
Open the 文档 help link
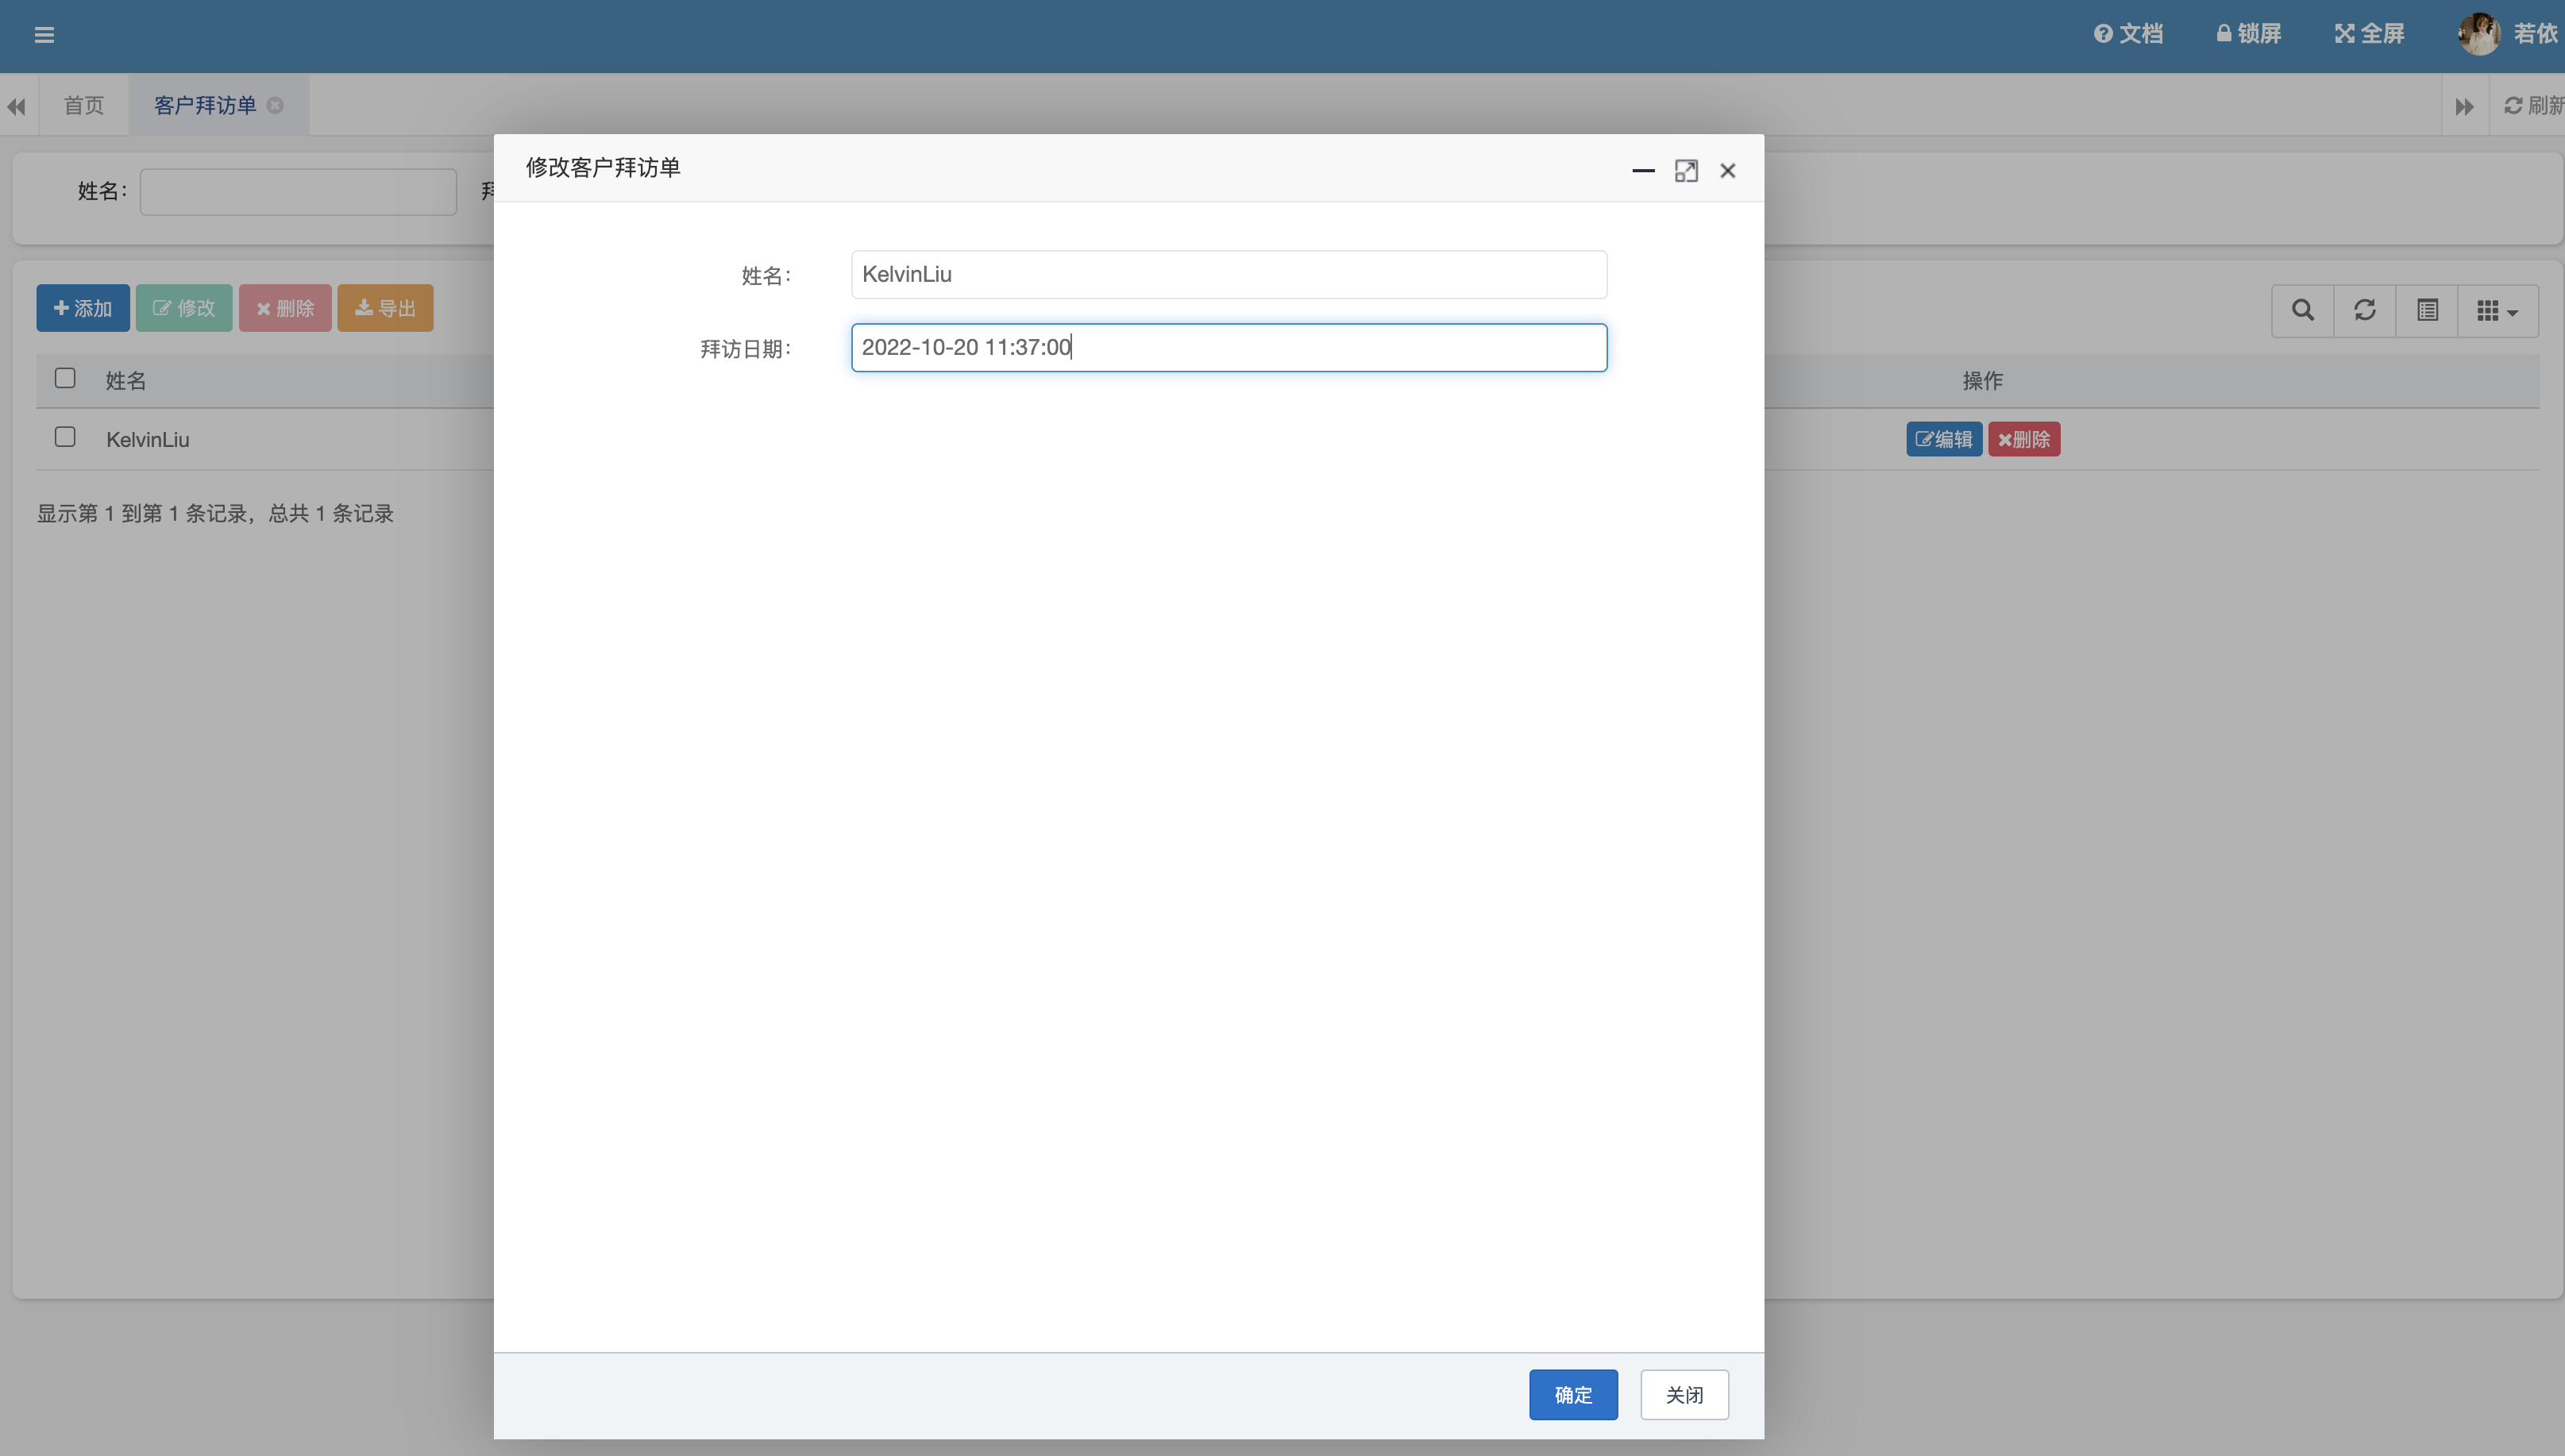[2128, 34]
